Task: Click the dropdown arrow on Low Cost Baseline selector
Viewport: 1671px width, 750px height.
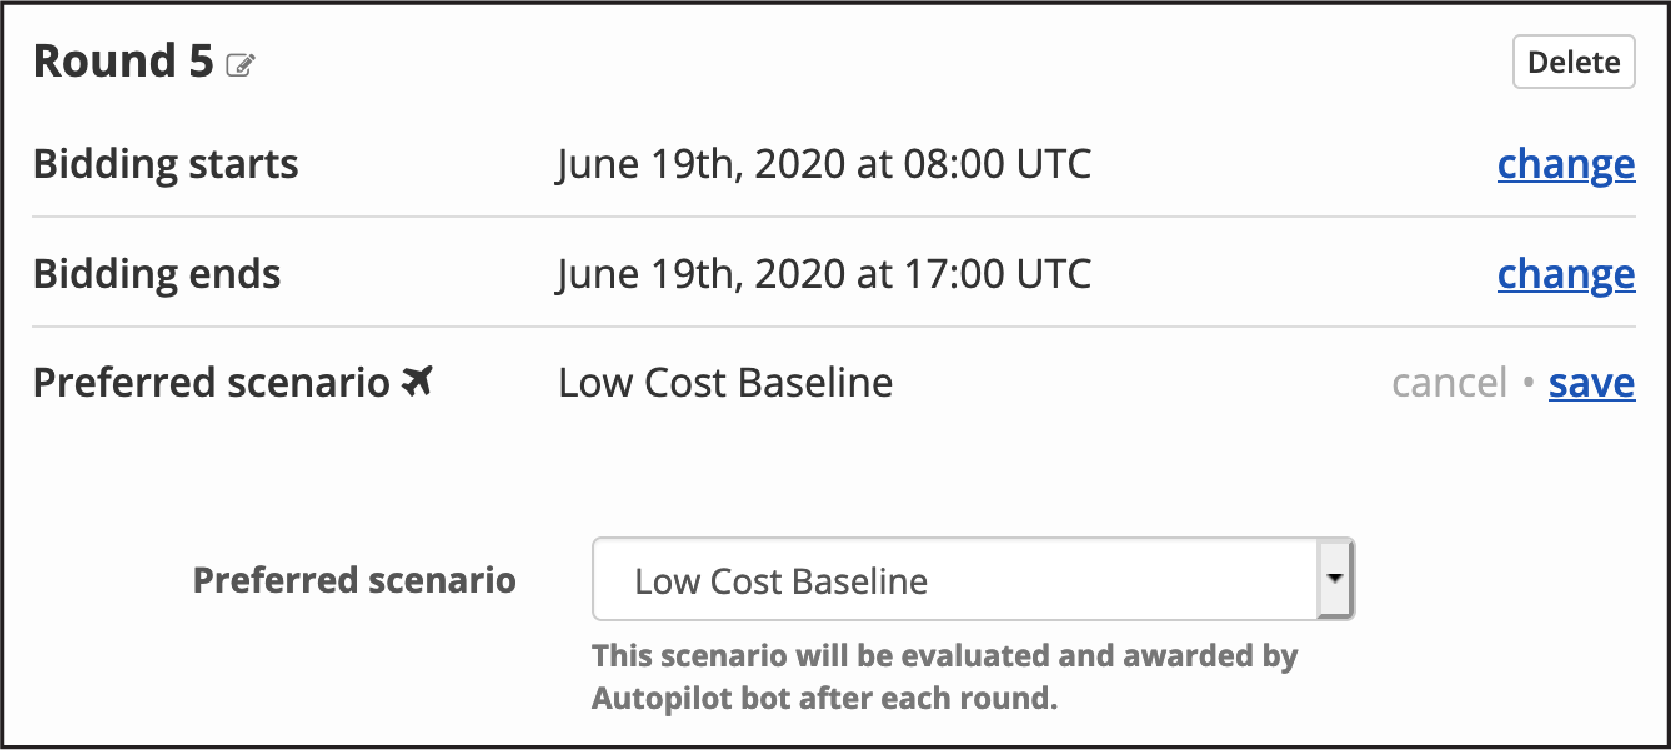Action: point(1334,579)
